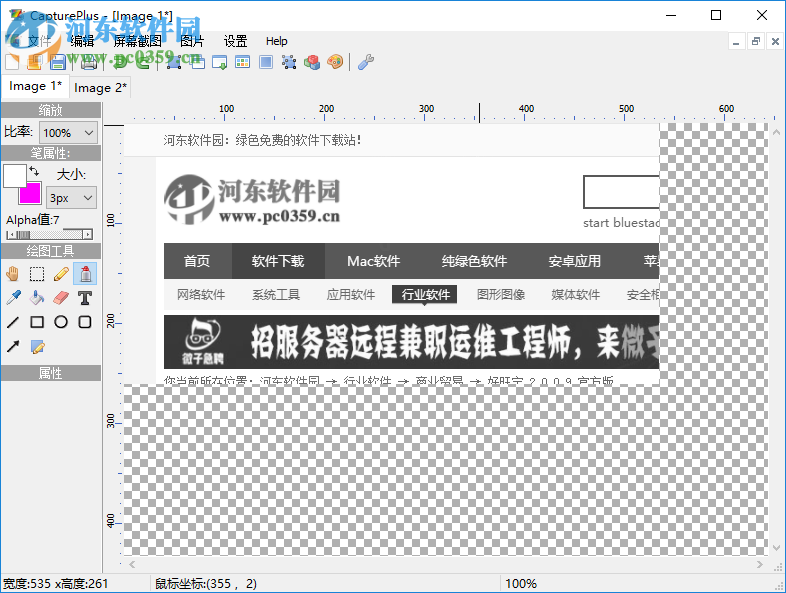
Task: Select the Spray can tool
Action: (x=85, y=274)
